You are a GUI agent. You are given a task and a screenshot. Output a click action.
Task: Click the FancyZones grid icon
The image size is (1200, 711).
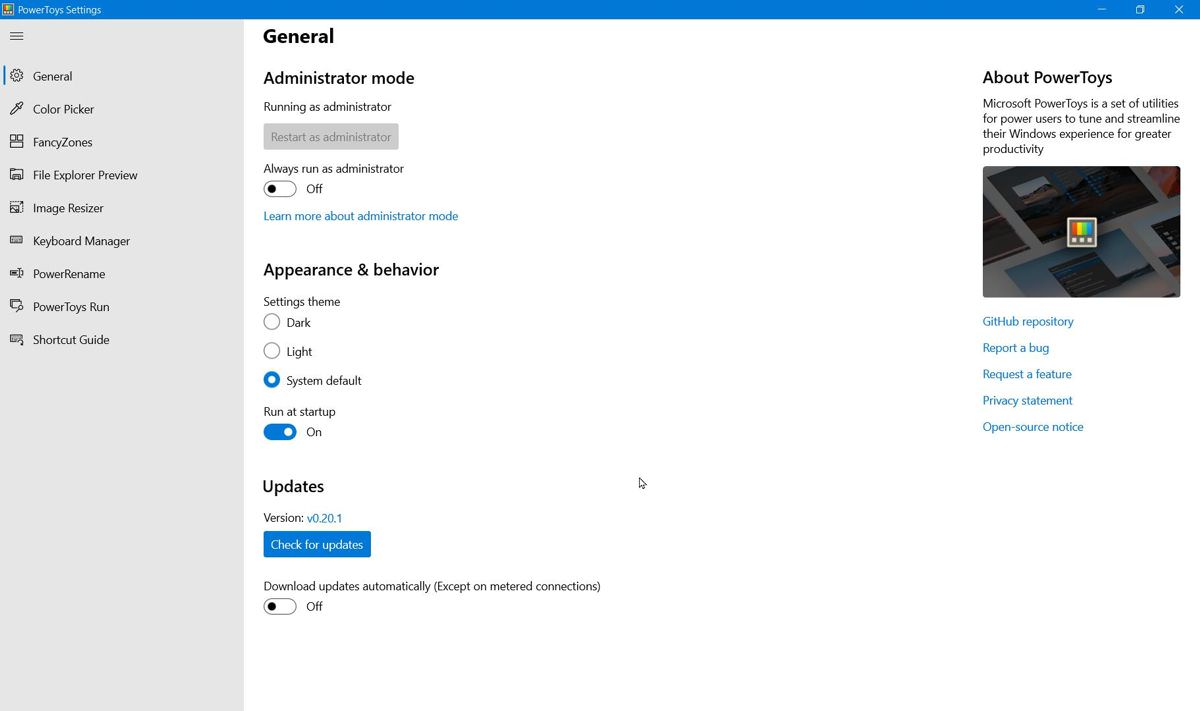click(16, 142)
